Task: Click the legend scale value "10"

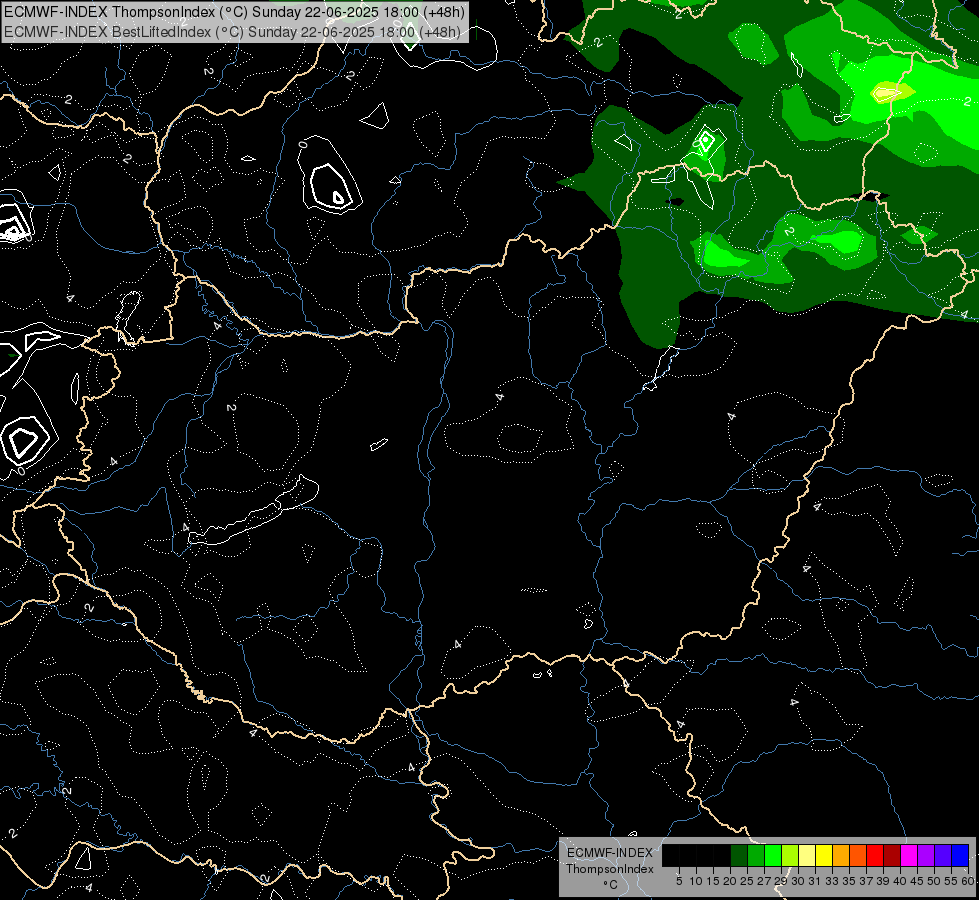Action: tap(696, 881)
